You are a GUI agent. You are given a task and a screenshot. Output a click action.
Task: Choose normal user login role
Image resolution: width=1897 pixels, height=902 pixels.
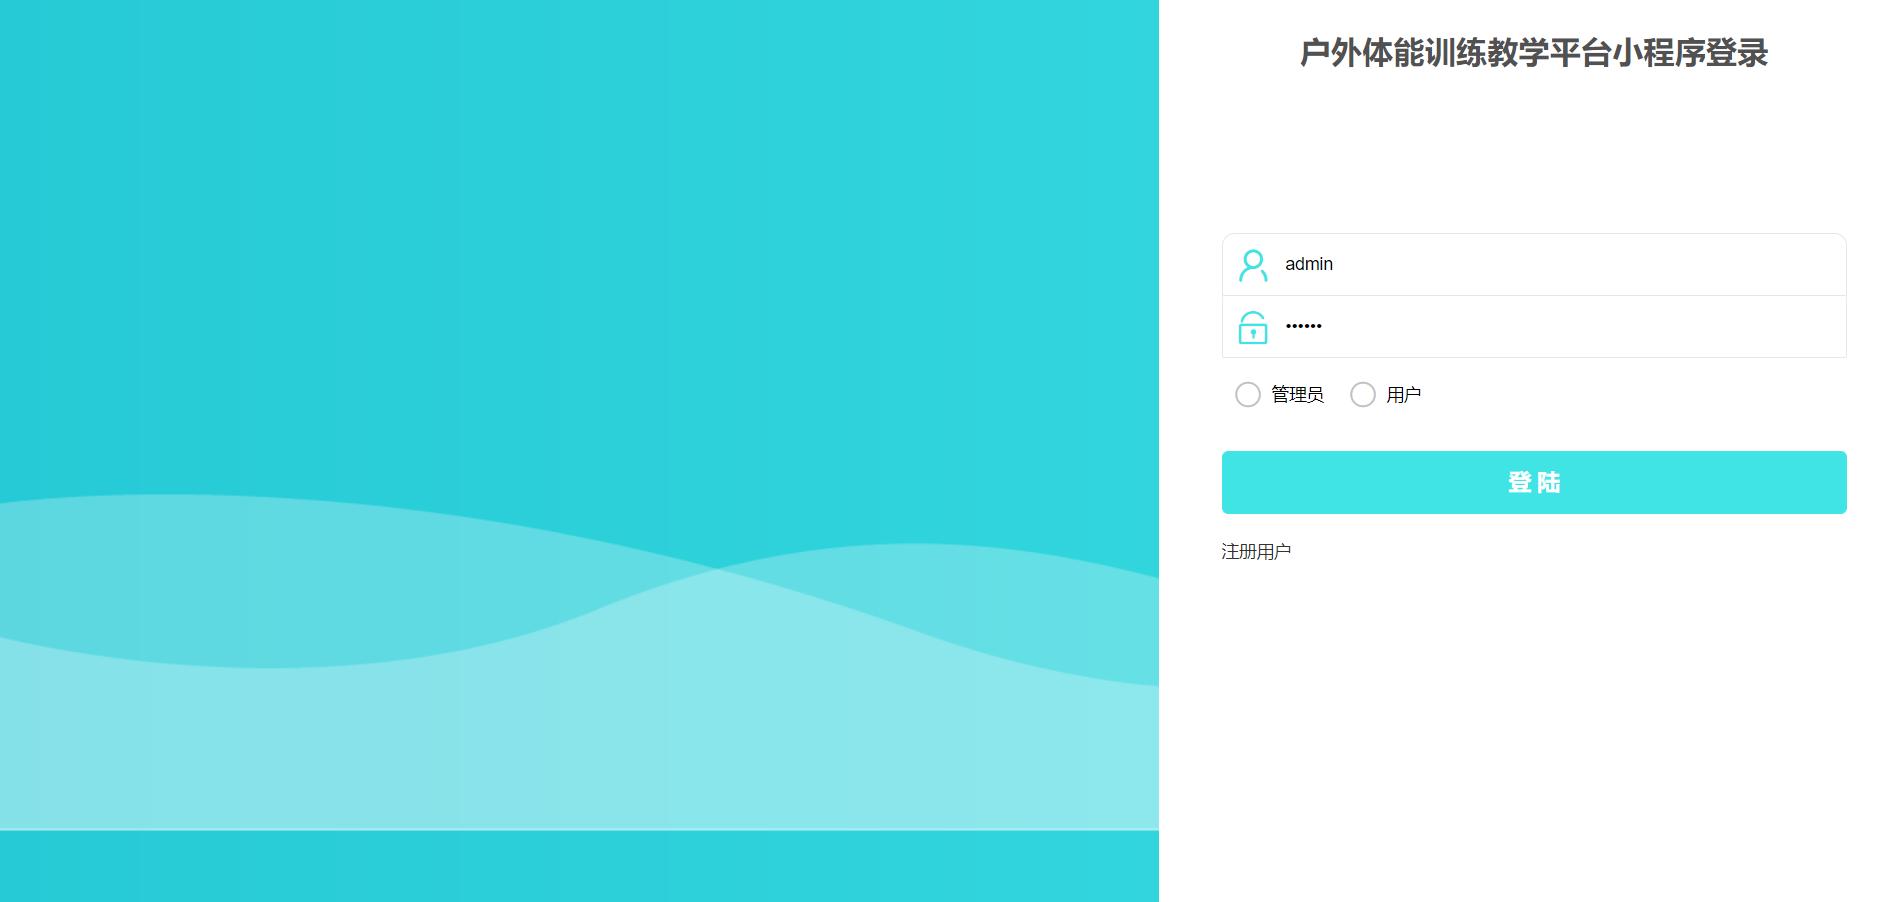(x=1362, y=395)
